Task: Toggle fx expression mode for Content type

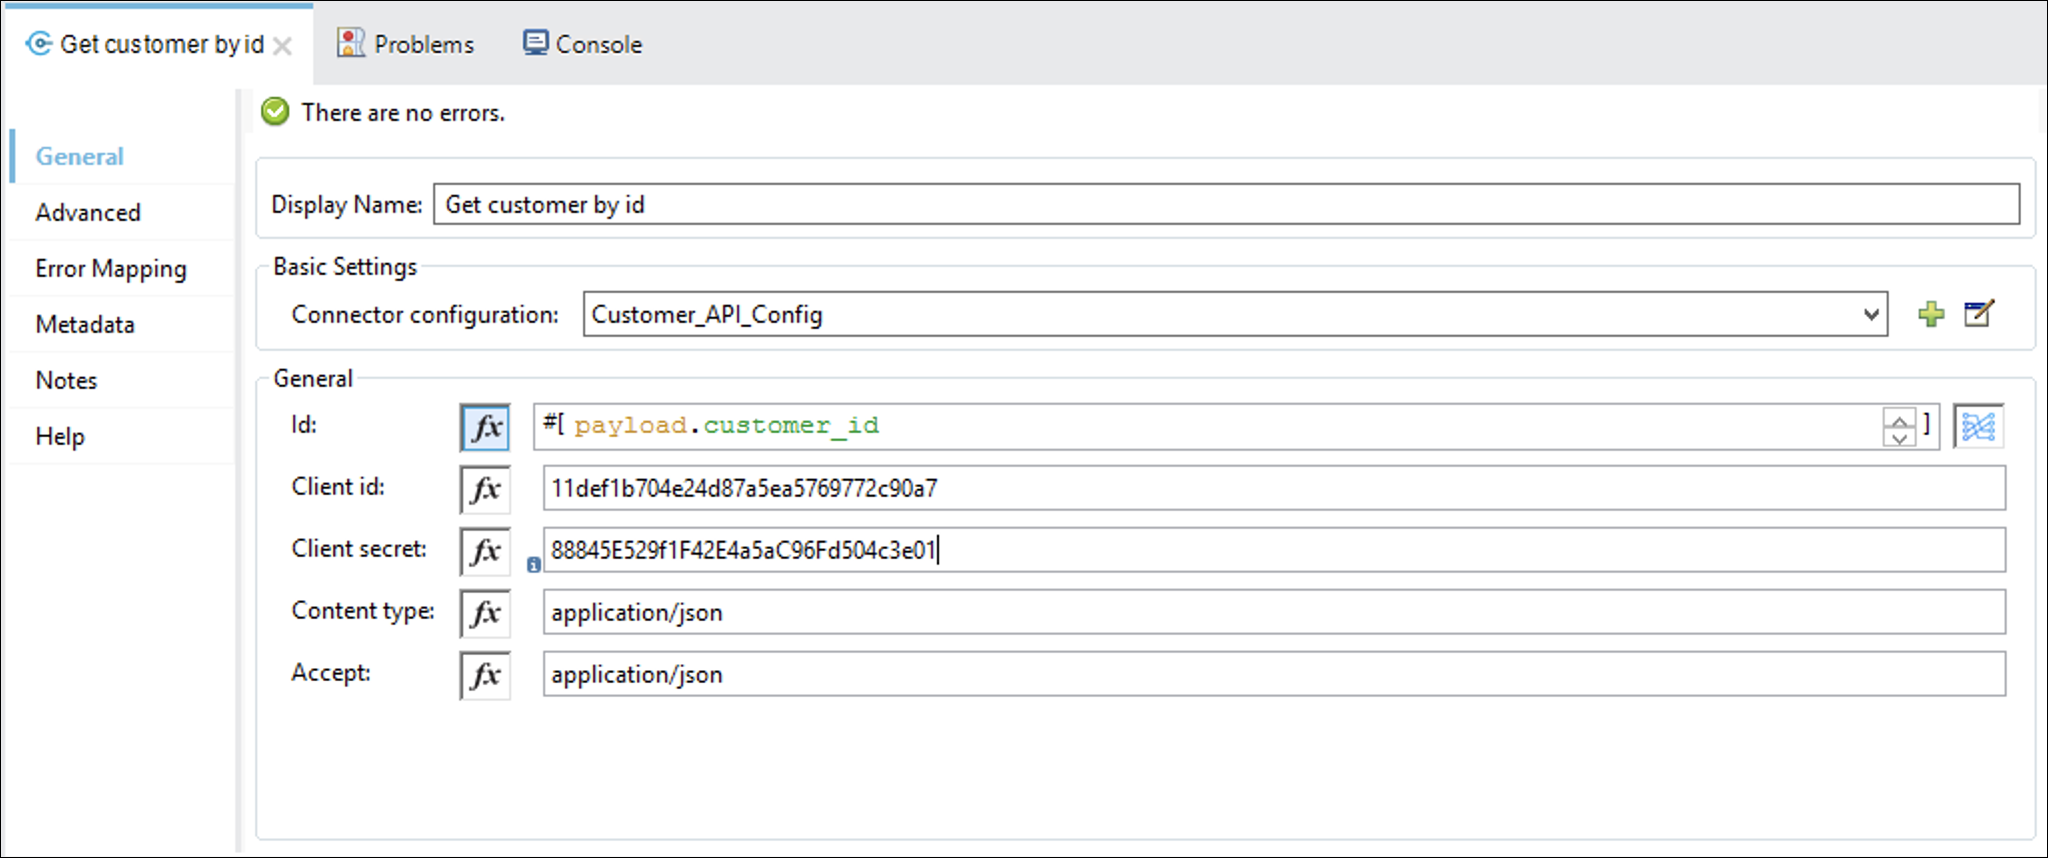Action: 485,613
